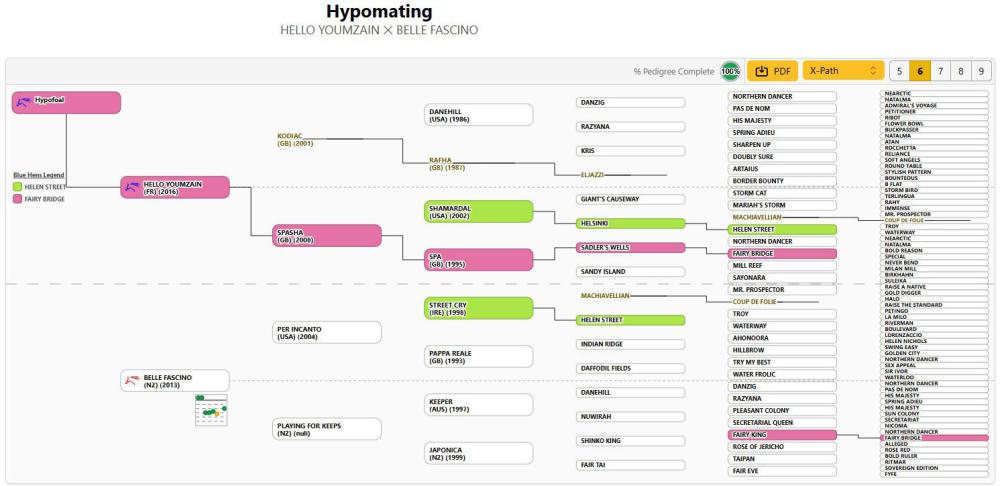Select 5 generations
The height and width of the screenshot is (486, 1000).
(899, 71)
